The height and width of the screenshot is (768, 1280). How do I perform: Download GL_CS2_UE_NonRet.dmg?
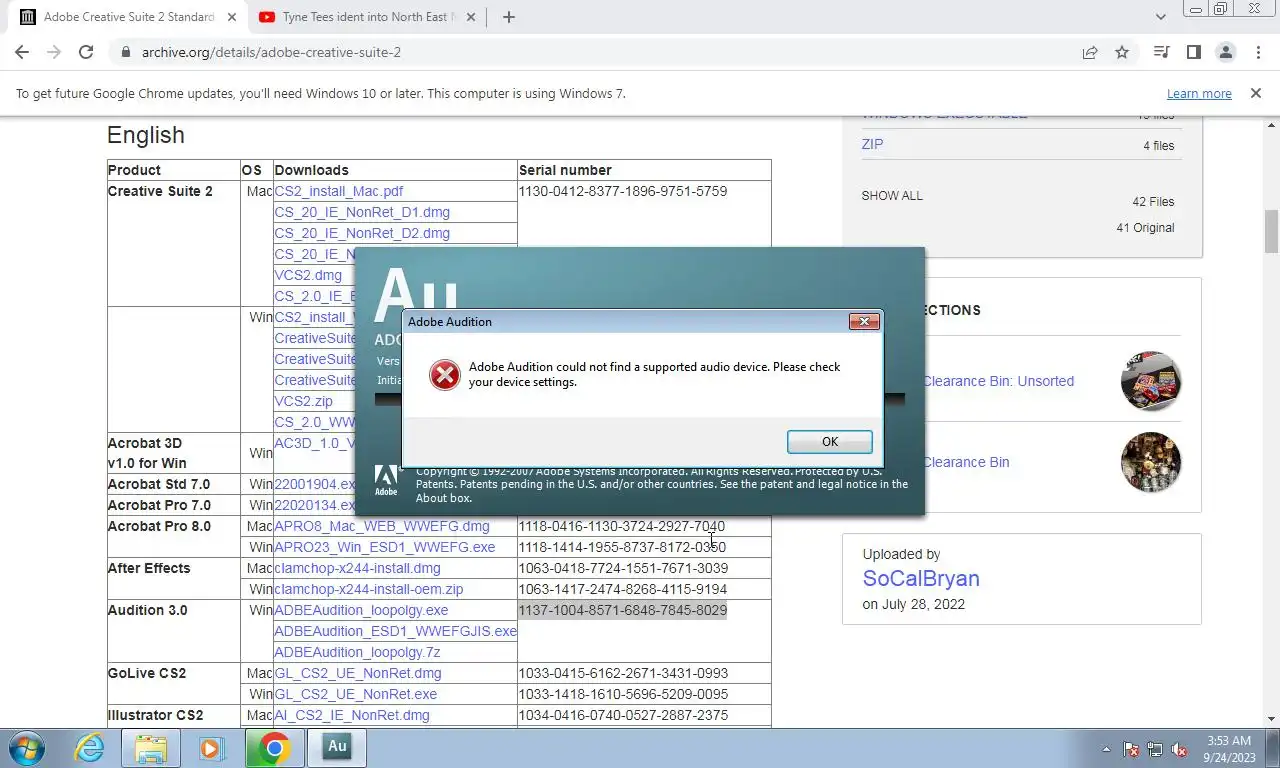click(x=357, y=673)
